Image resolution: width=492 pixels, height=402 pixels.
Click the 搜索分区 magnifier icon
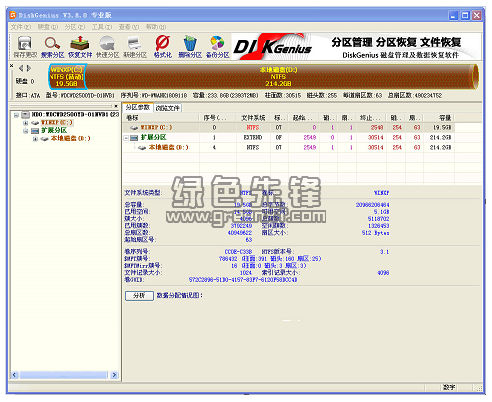(x=52, y=43)
